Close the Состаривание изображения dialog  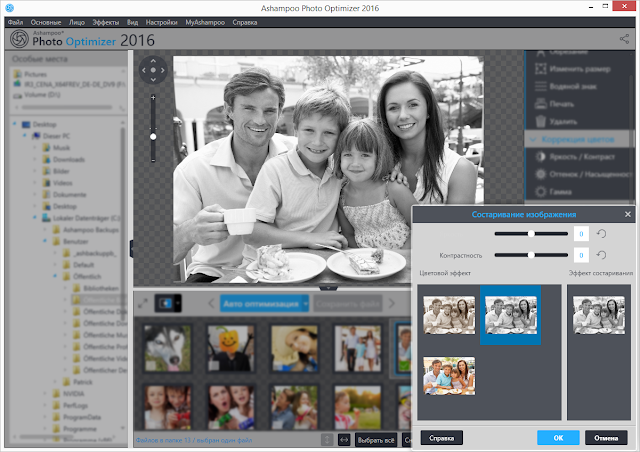(628, 214)
